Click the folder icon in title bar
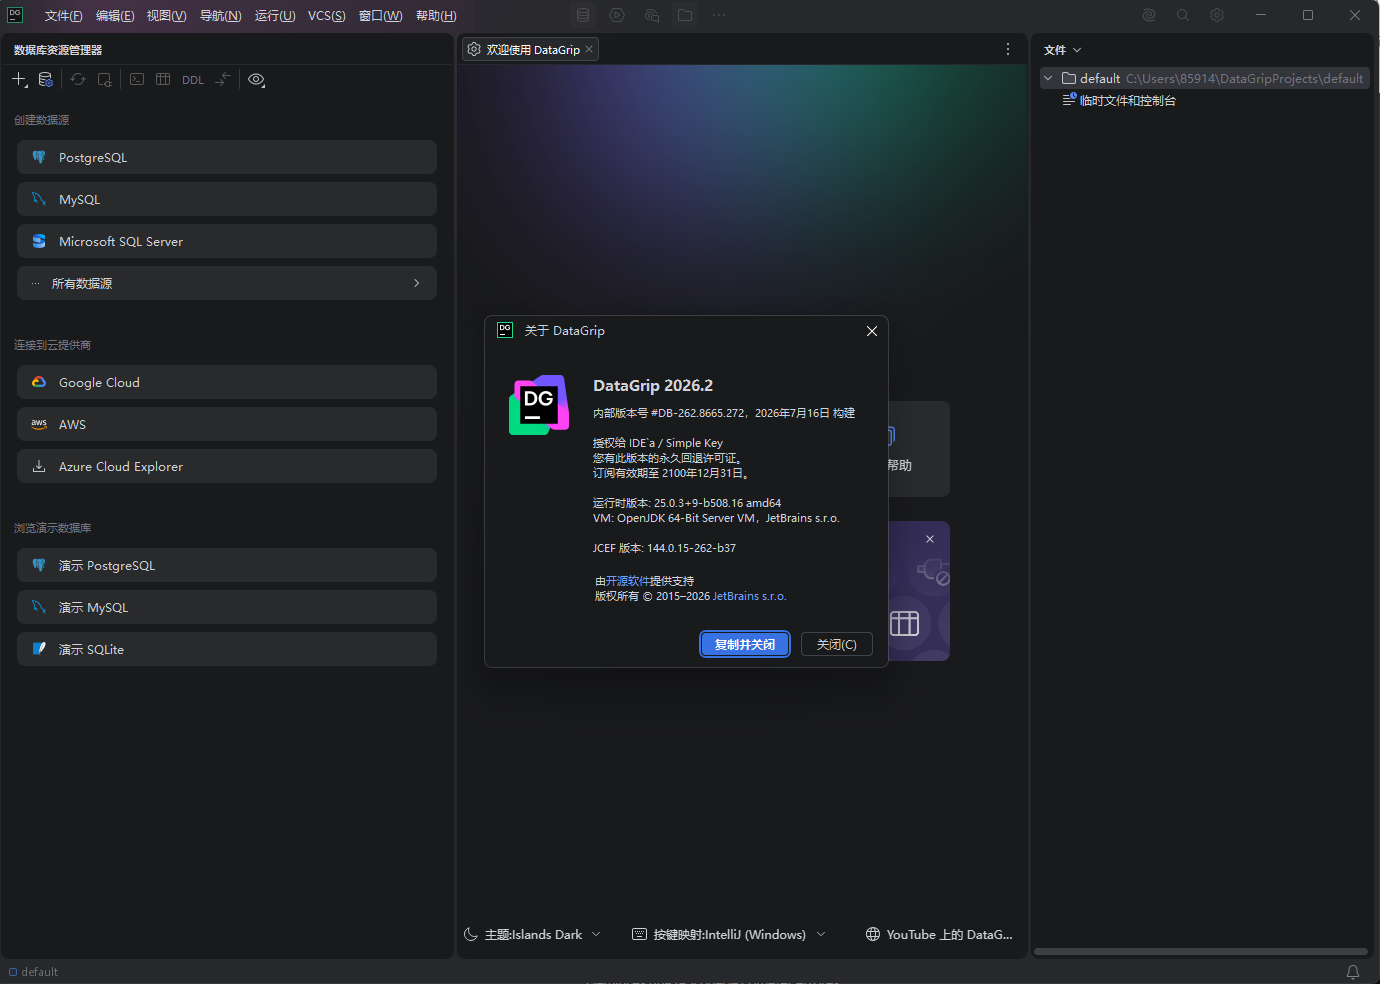1380x984 pixels. pos(685,15)
